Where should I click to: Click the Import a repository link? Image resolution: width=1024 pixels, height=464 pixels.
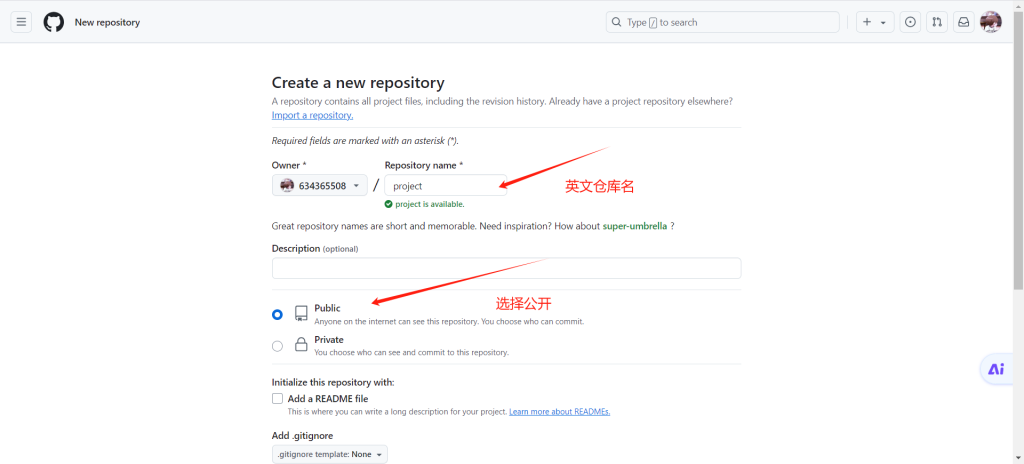pyautogui.click(x=312, y=115)
